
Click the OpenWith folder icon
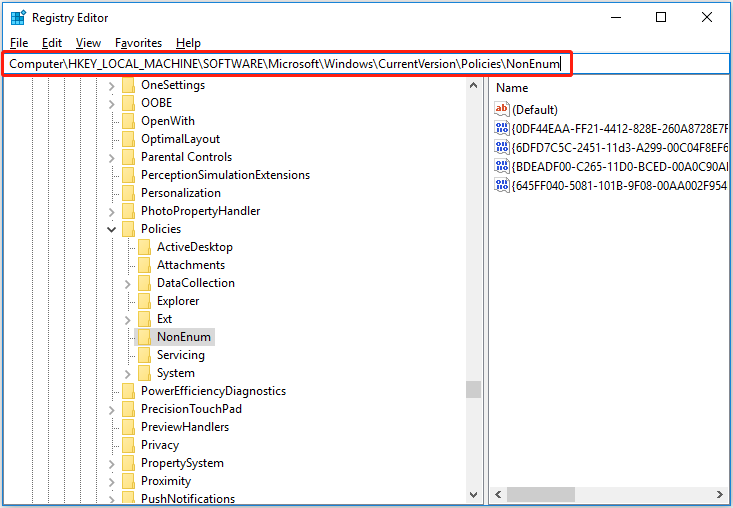click(128, 122)
